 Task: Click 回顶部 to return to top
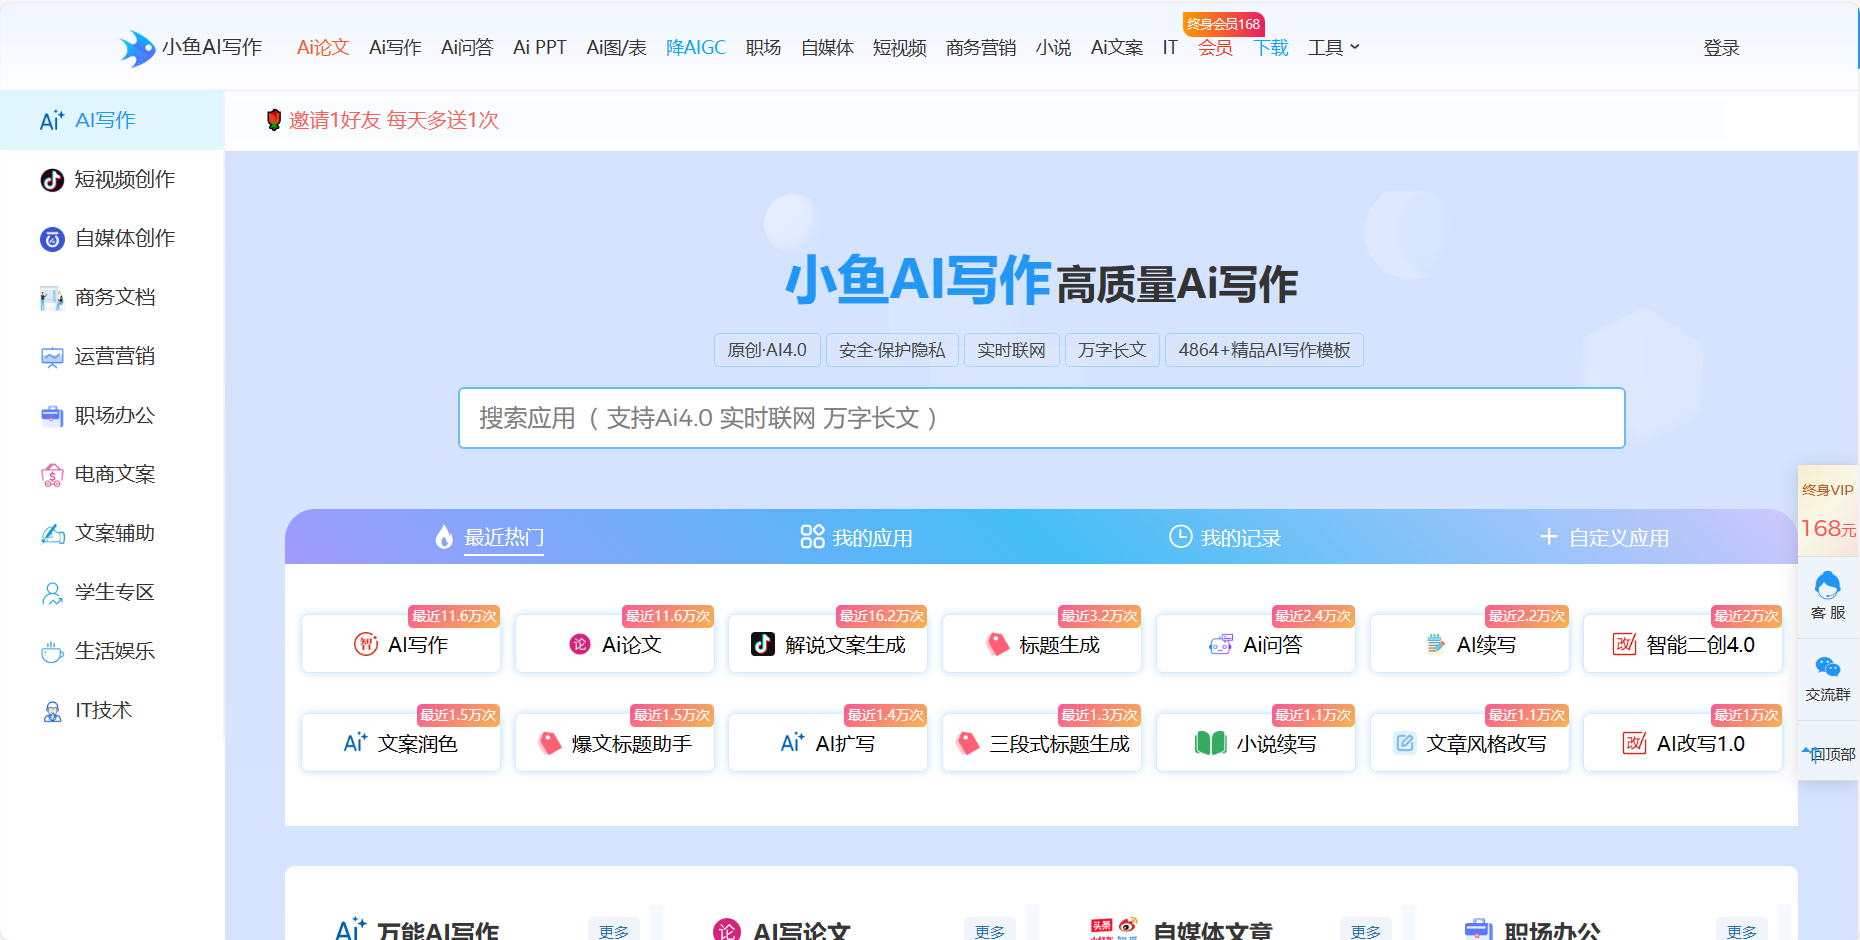point(1829,754)
